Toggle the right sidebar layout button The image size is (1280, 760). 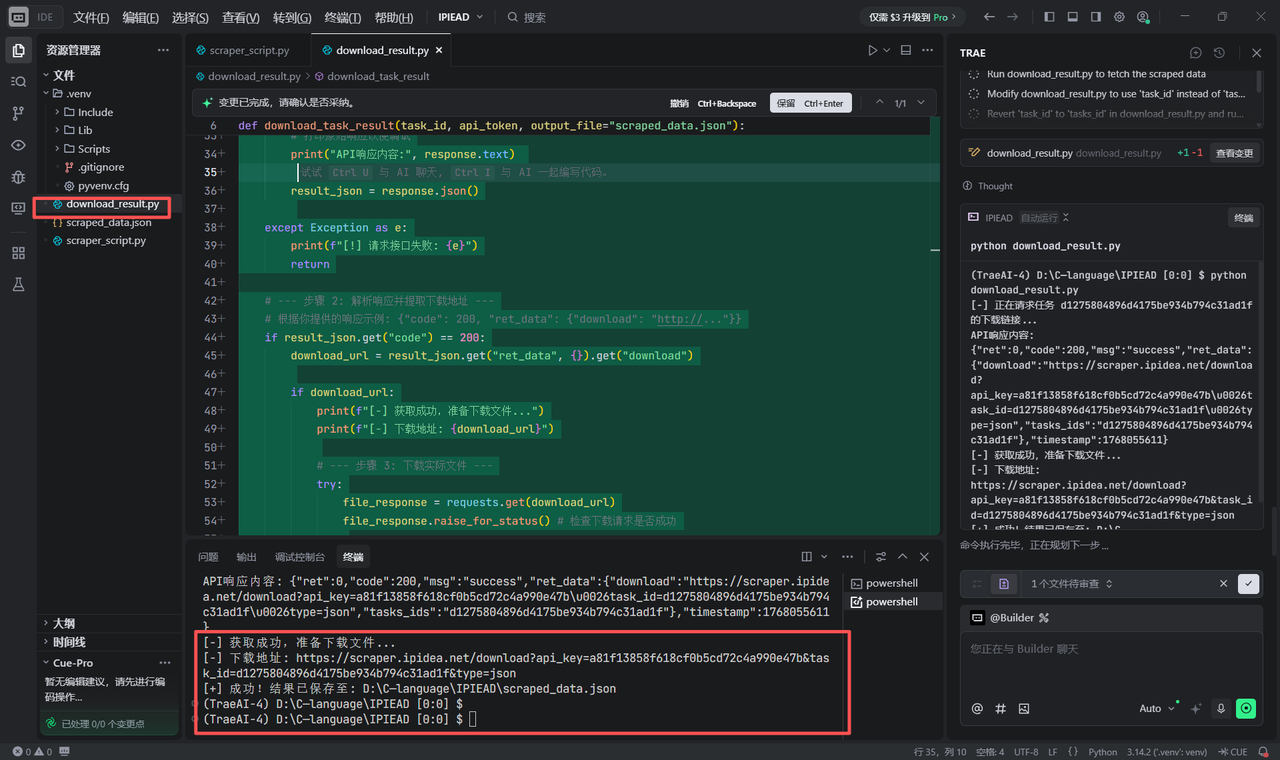click(1096, 17)
